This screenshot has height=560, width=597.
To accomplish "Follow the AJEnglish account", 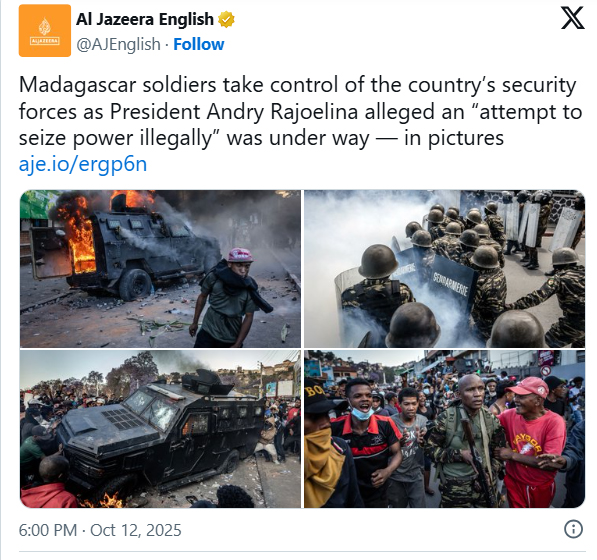I will [199, 44].
